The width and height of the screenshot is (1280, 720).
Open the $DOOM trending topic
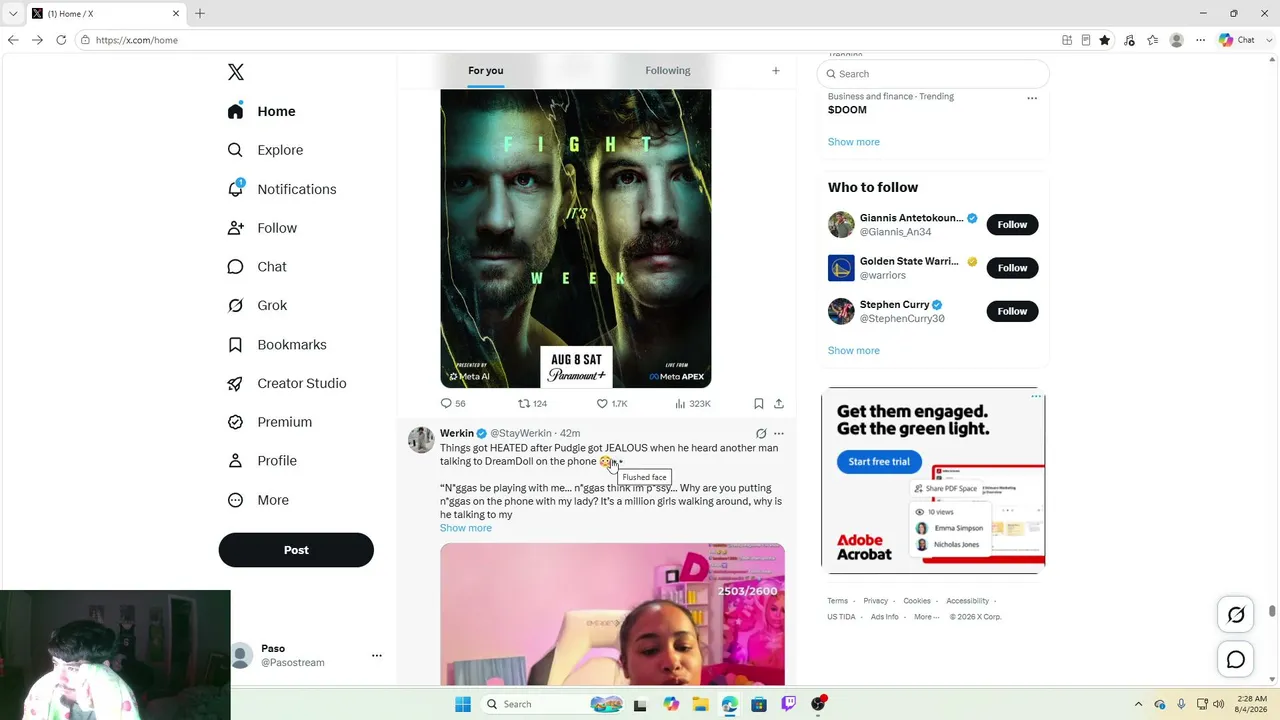click(847, 110)
